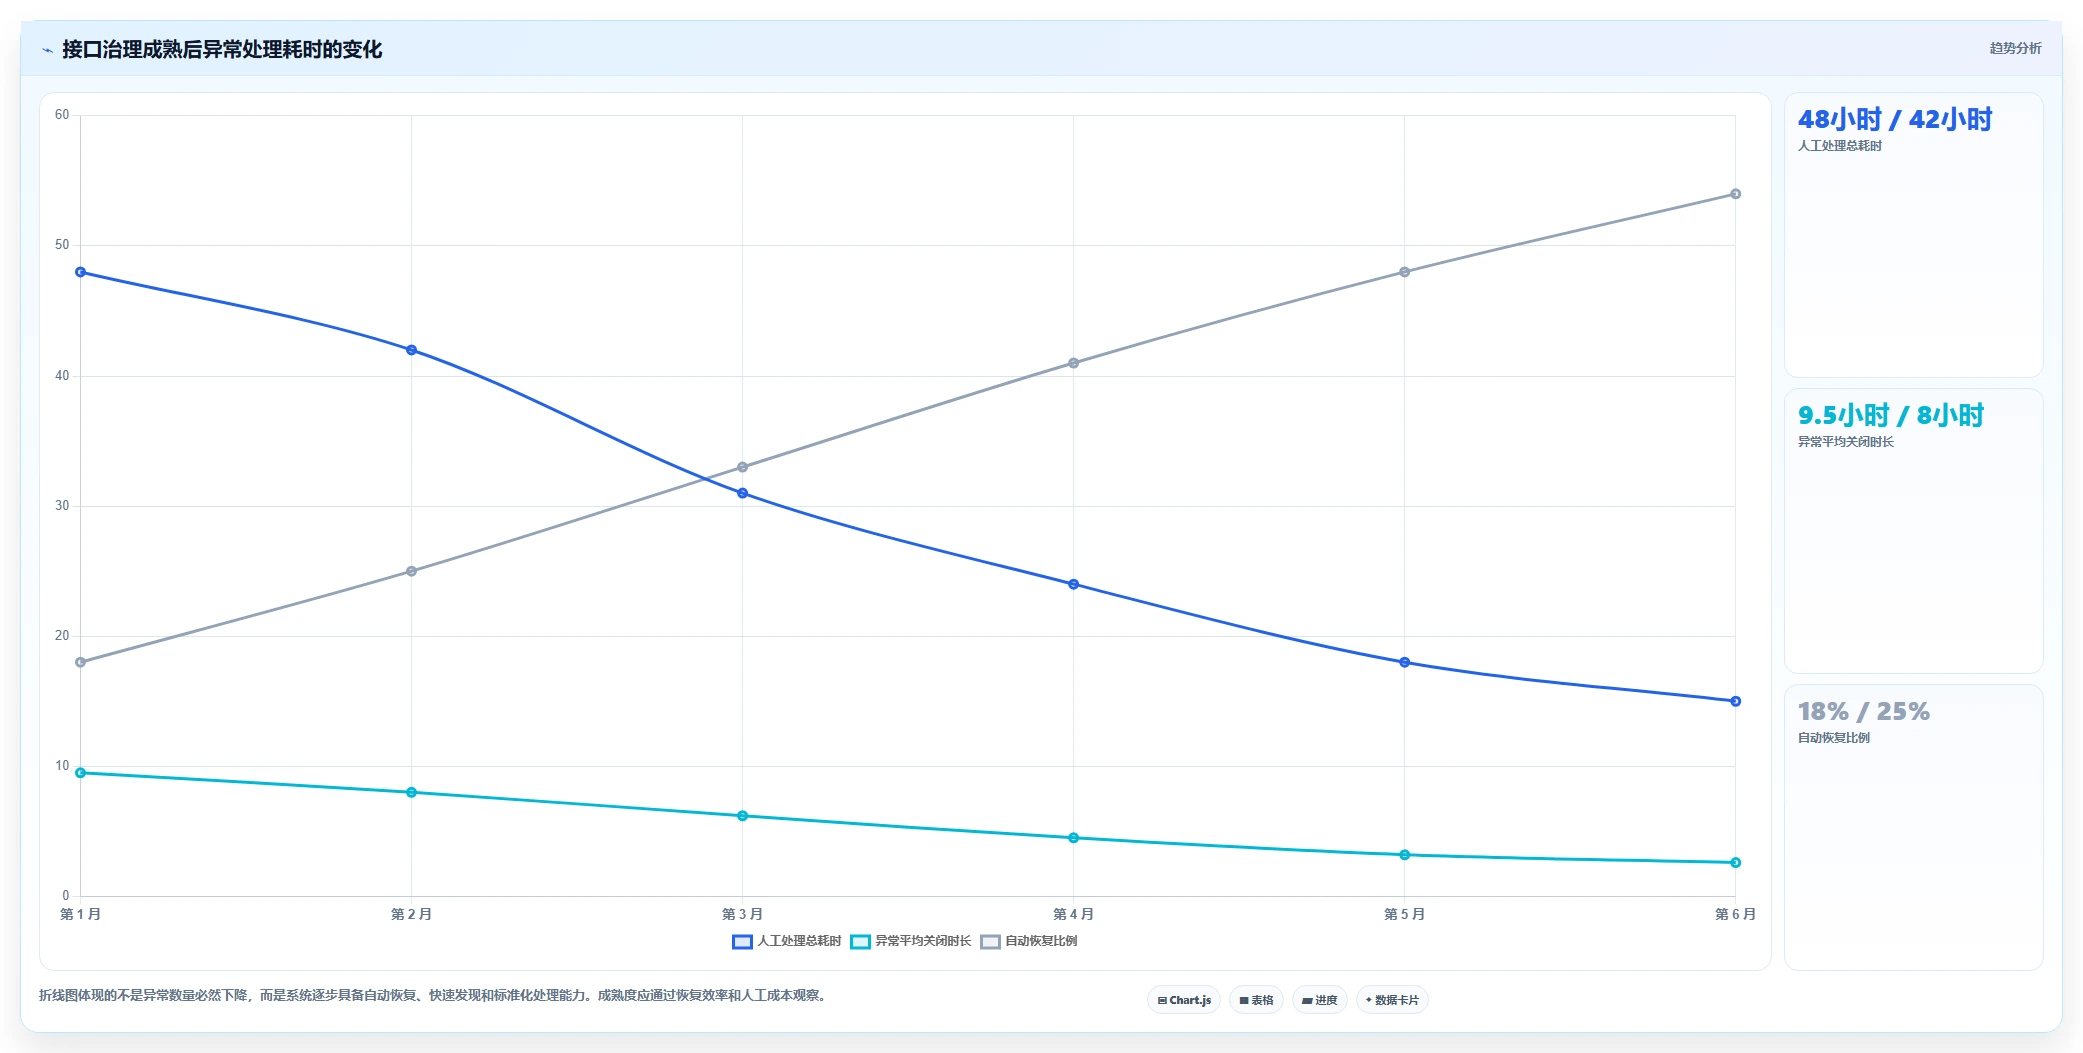This screenshot has width=2083, height=1053.
Task: Click blue line point at 第 3 月 (31)
Action: click(742, 493)
